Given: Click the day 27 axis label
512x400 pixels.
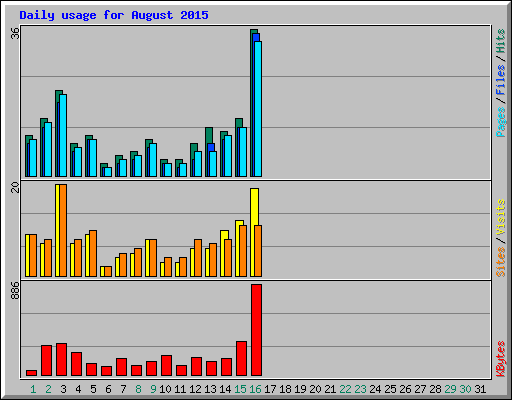Looking at the screenshot, I should click(420, 389).
